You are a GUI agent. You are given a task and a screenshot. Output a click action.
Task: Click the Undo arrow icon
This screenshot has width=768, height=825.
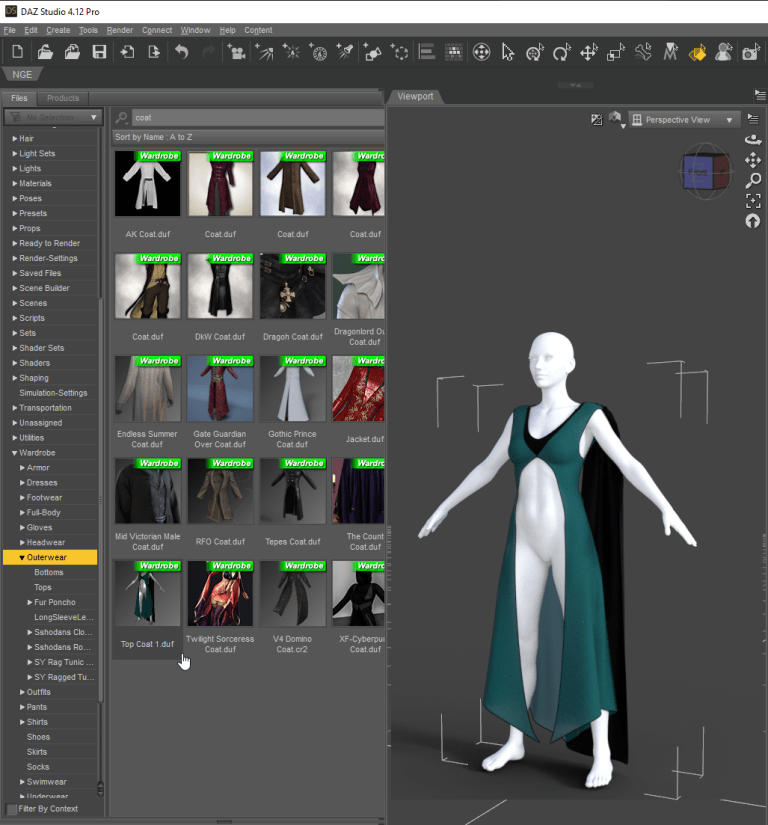(181, 52)
